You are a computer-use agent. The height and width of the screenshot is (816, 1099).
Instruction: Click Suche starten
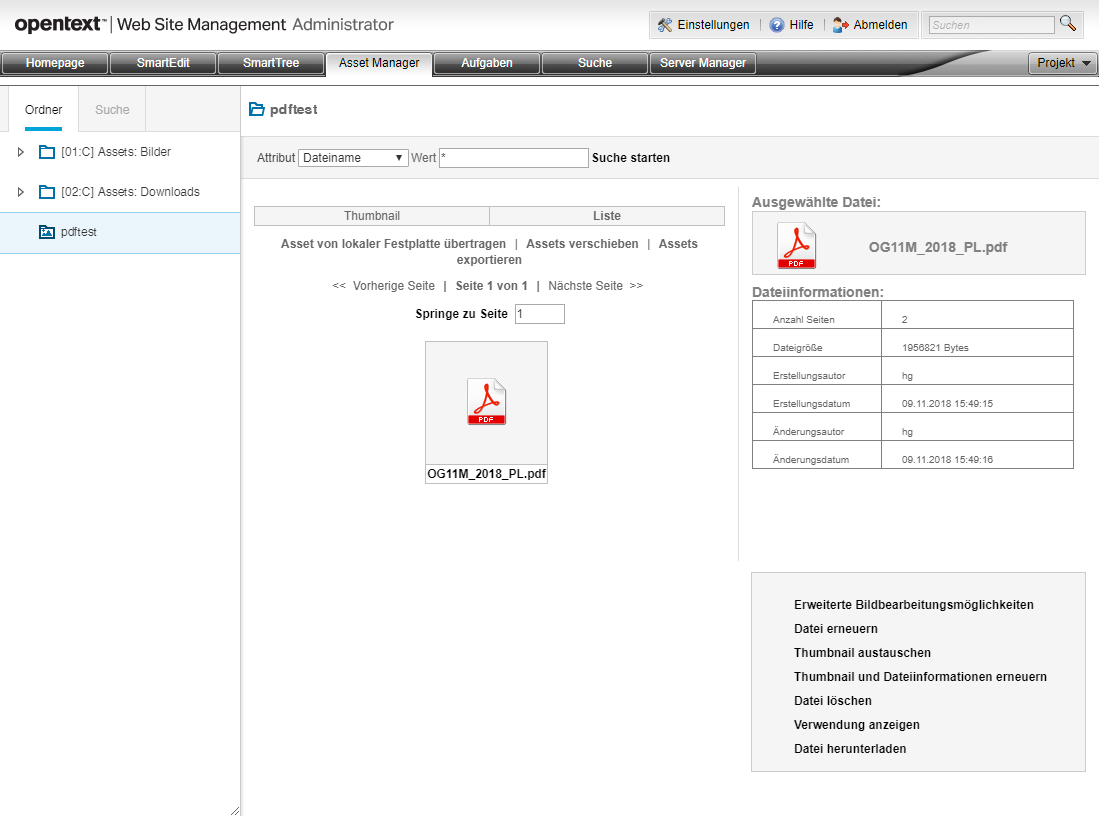point(631,158)
